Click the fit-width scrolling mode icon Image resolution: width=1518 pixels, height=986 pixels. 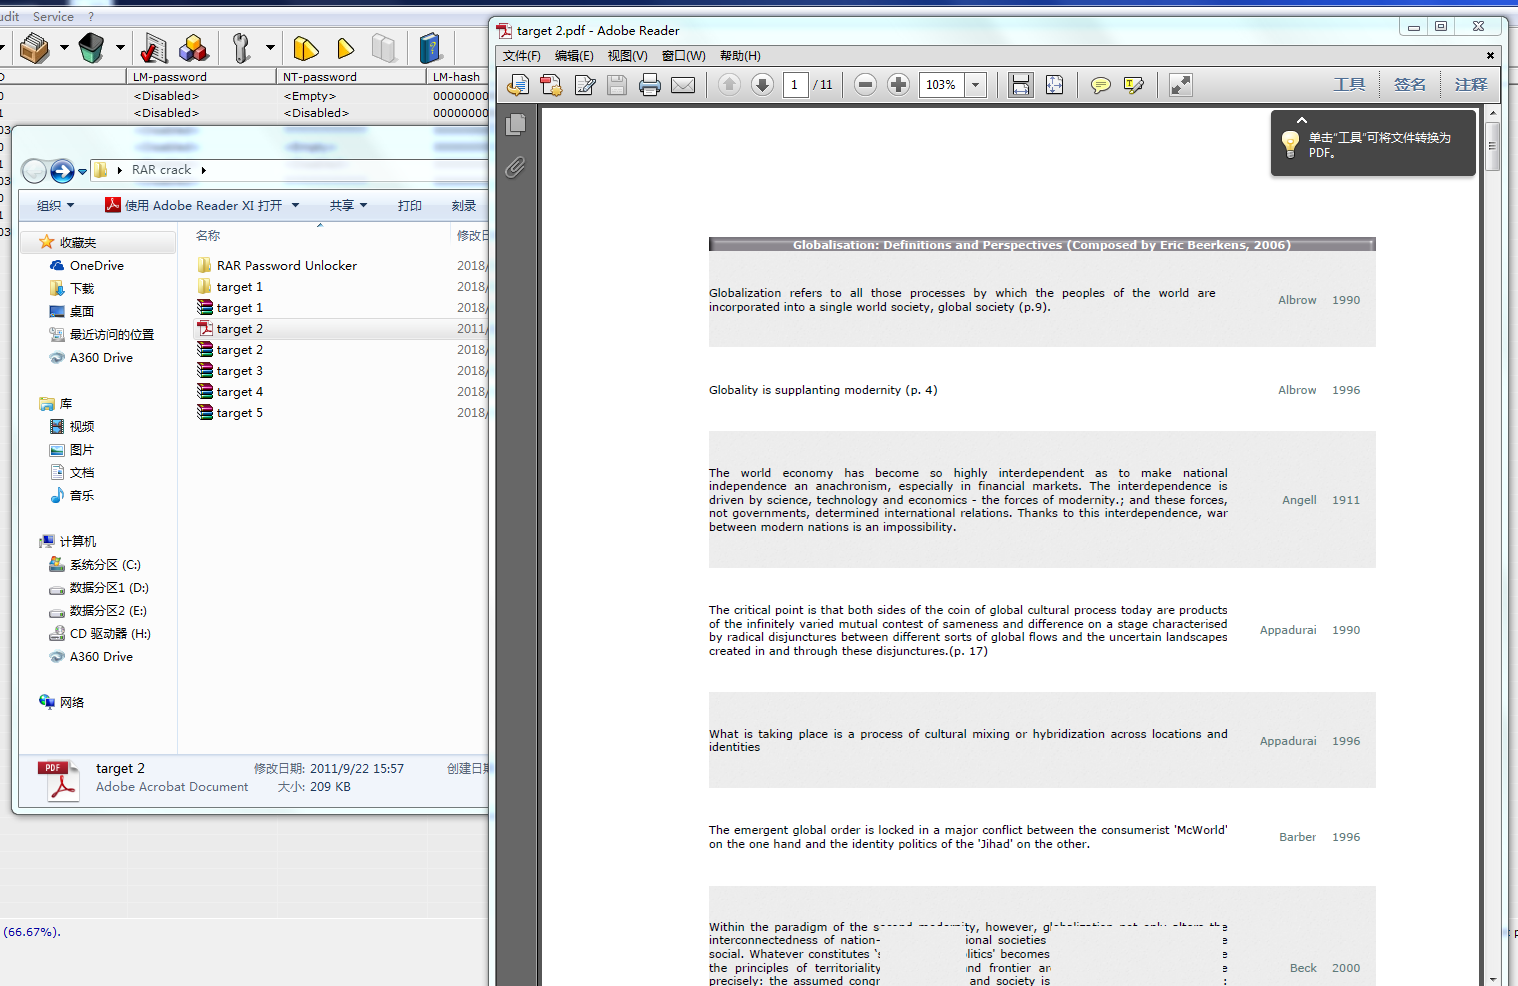point(1020,85)
